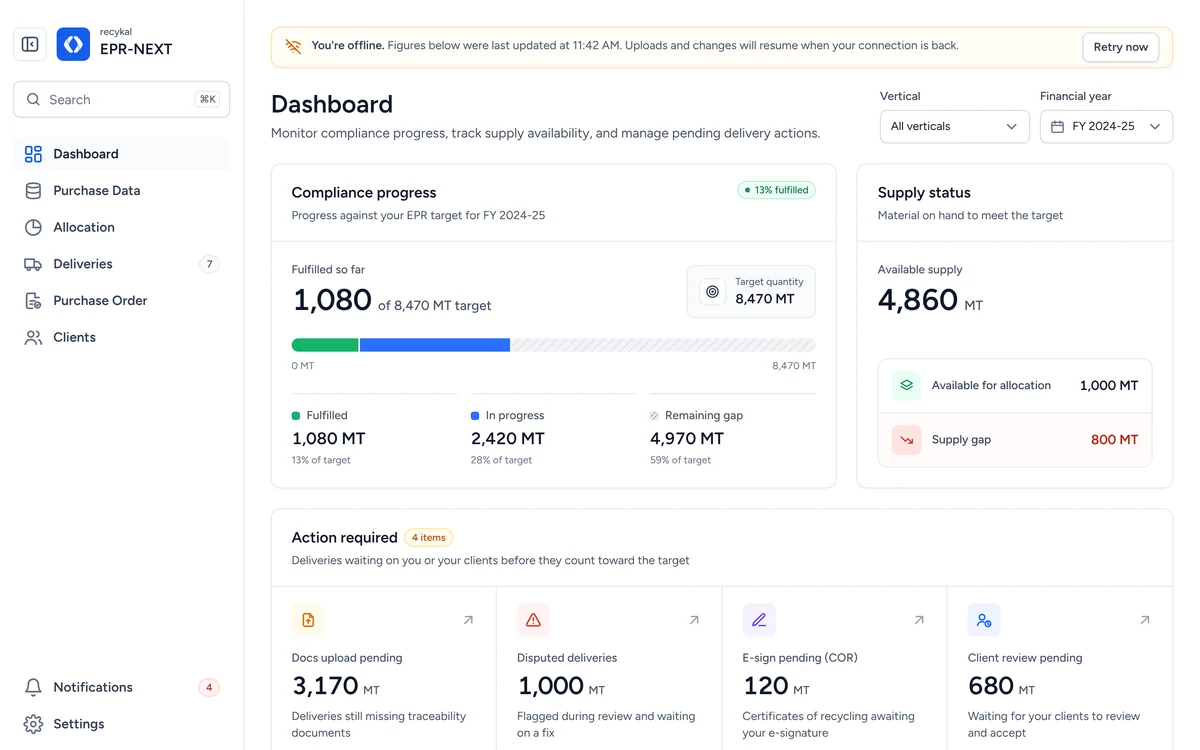This screenshot has height=750, width=1200.
Task: Click the Available for allocation layers icon
Action: coord(906,385)
